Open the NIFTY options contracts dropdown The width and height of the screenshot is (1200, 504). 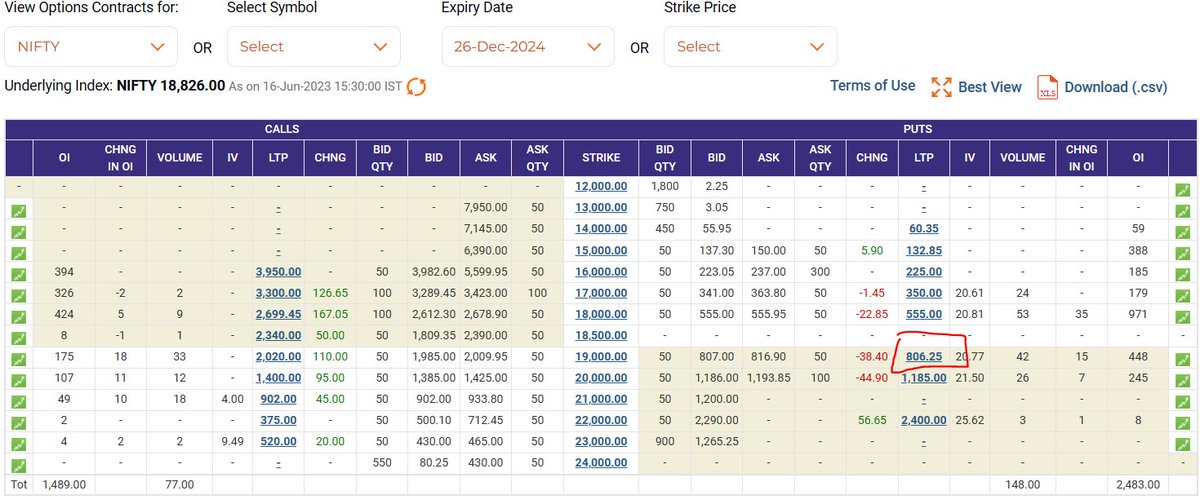(x=91, y=47)
